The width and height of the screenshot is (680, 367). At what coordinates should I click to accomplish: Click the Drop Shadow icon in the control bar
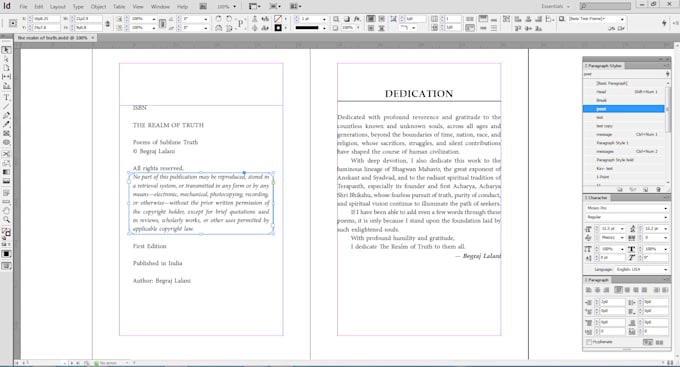[347, 19]
